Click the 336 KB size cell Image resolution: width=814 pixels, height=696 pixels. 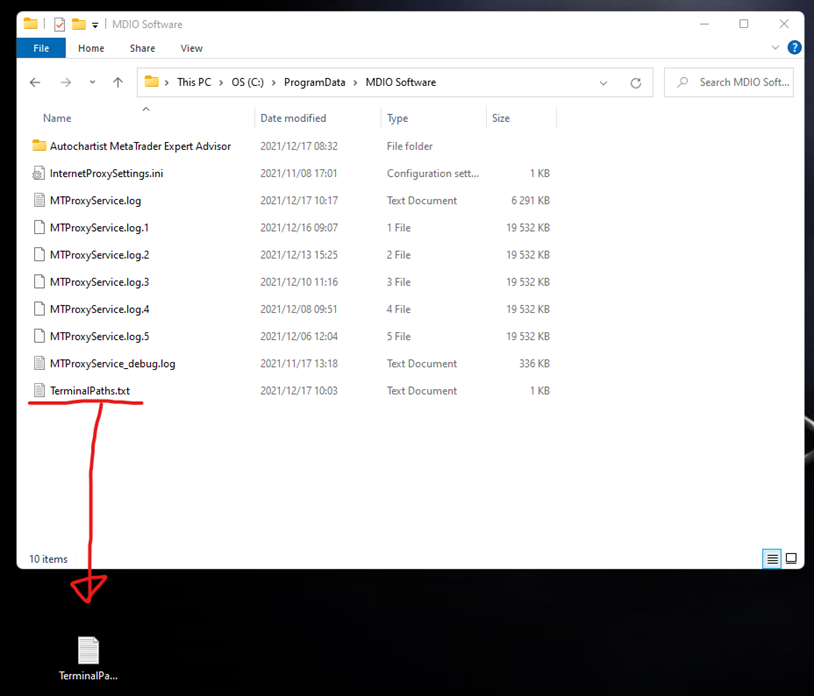(534, 363)
